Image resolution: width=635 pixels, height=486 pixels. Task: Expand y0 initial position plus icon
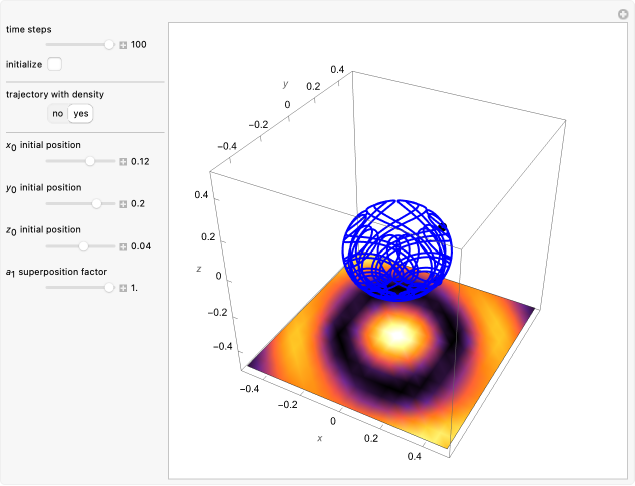click(x=123, y=203)
